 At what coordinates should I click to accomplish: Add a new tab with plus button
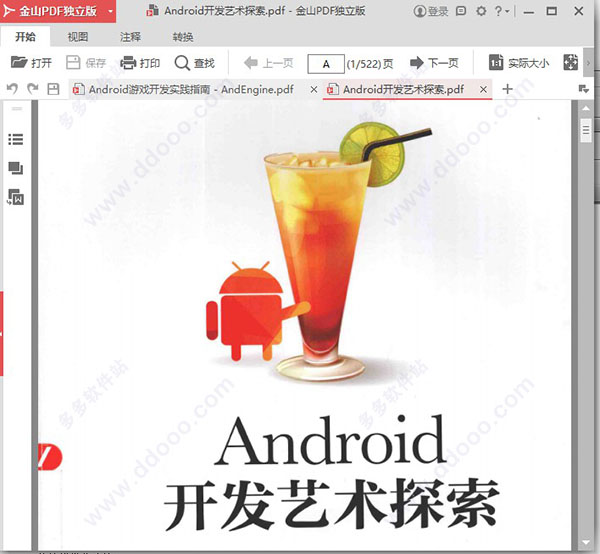click(507, 89)
